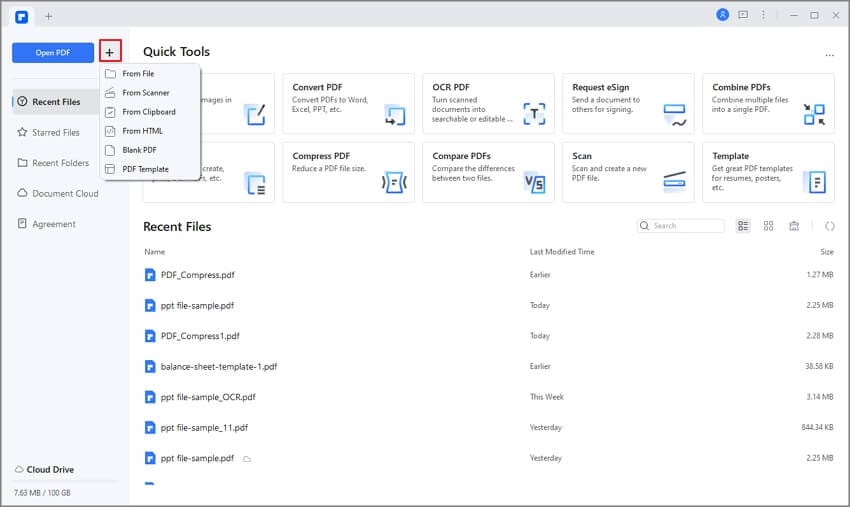The width and height of the screenshot is (850, 507).
Task: Click the plus create PDF button
Action: (x=110, y=53)
